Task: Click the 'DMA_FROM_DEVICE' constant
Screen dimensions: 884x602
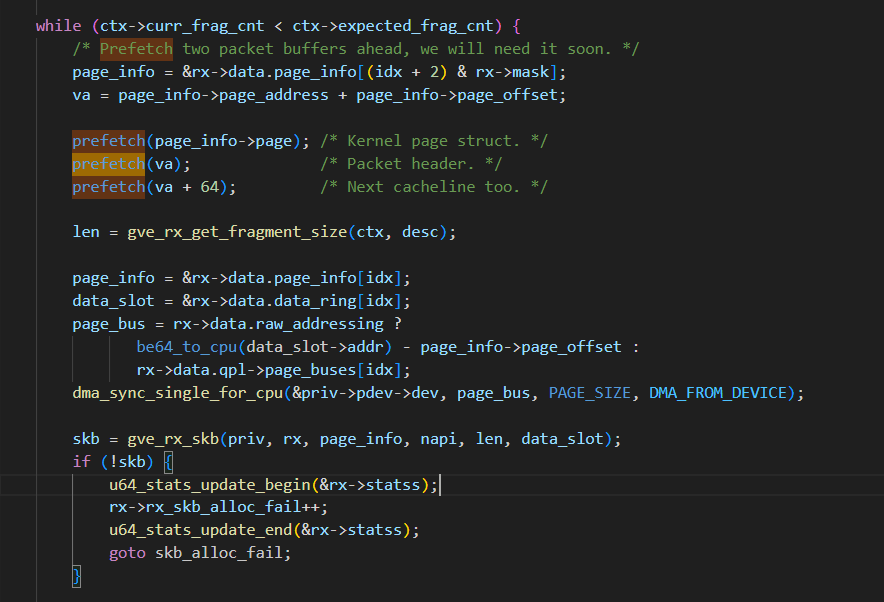Action: [x=718, y=393]
